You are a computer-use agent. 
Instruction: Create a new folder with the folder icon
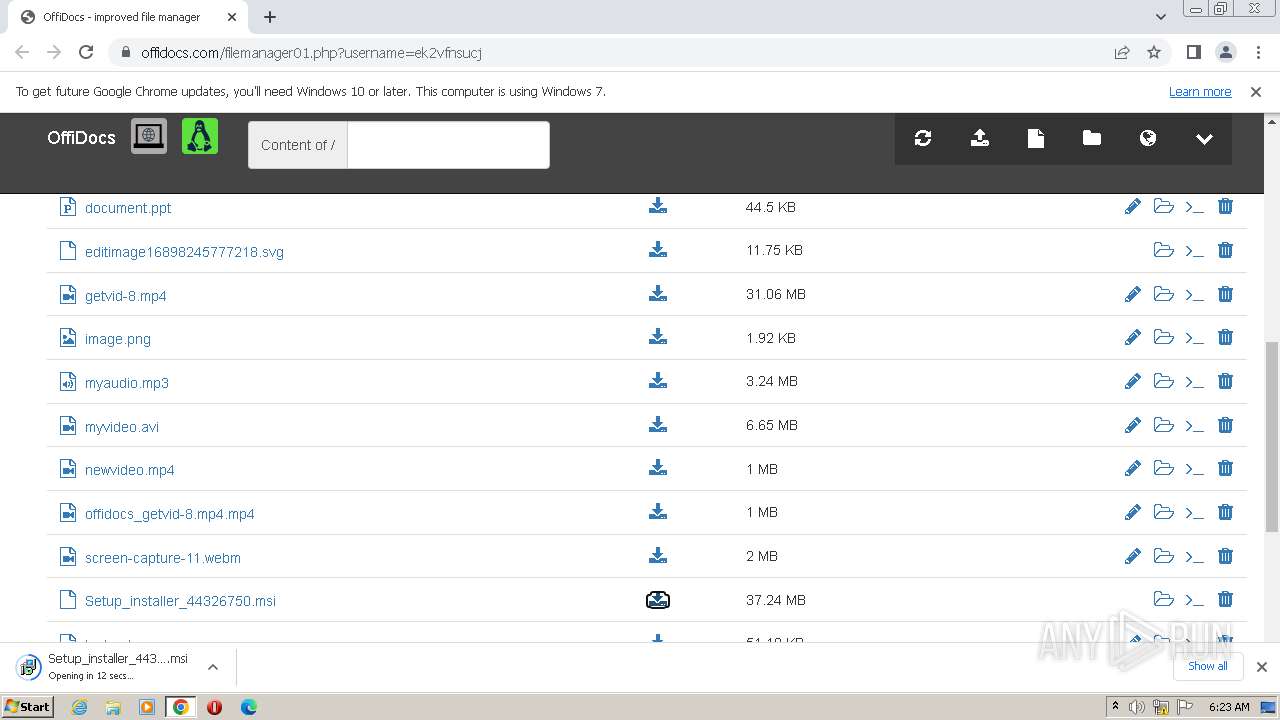1092,138
